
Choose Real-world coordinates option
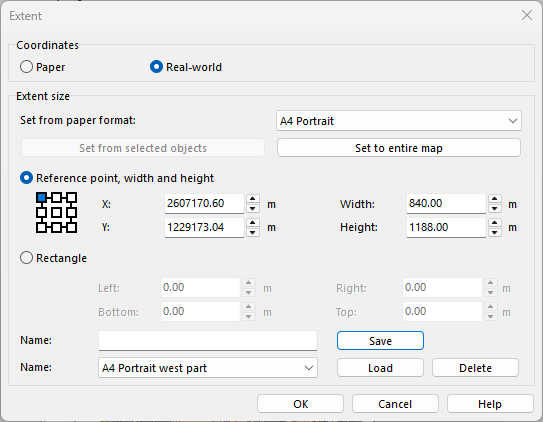186,67
